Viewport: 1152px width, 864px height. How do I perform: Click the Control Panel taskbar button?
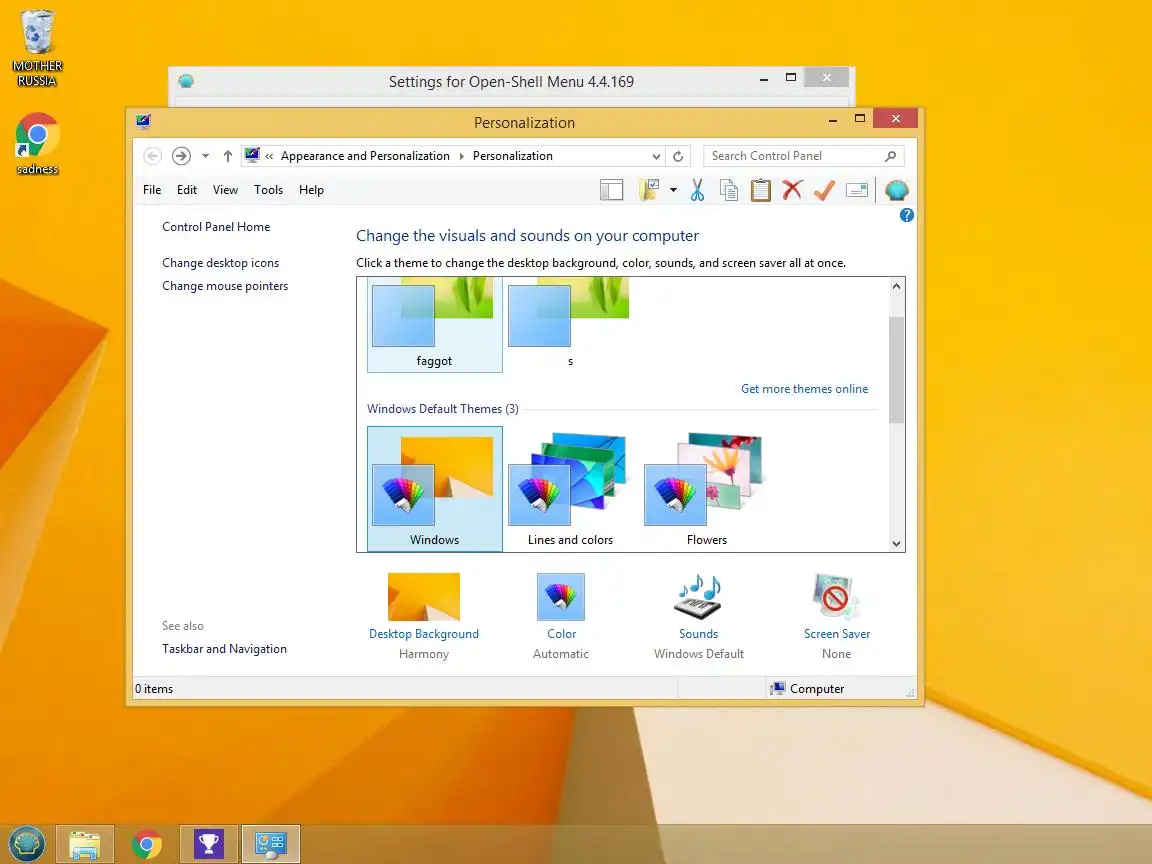(x=270, y=844)
